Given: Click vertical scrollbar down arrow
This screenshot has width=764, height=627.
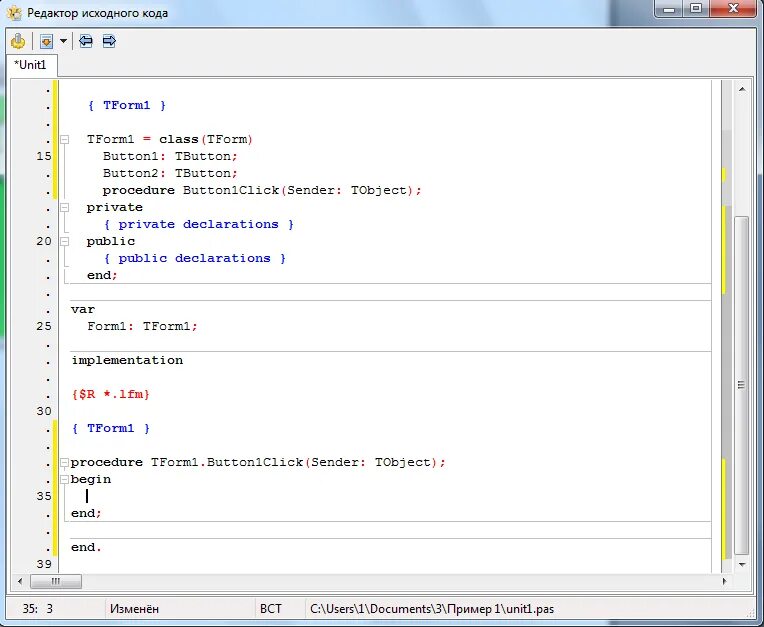Looking at the screenshot, I should coord(742,565).
